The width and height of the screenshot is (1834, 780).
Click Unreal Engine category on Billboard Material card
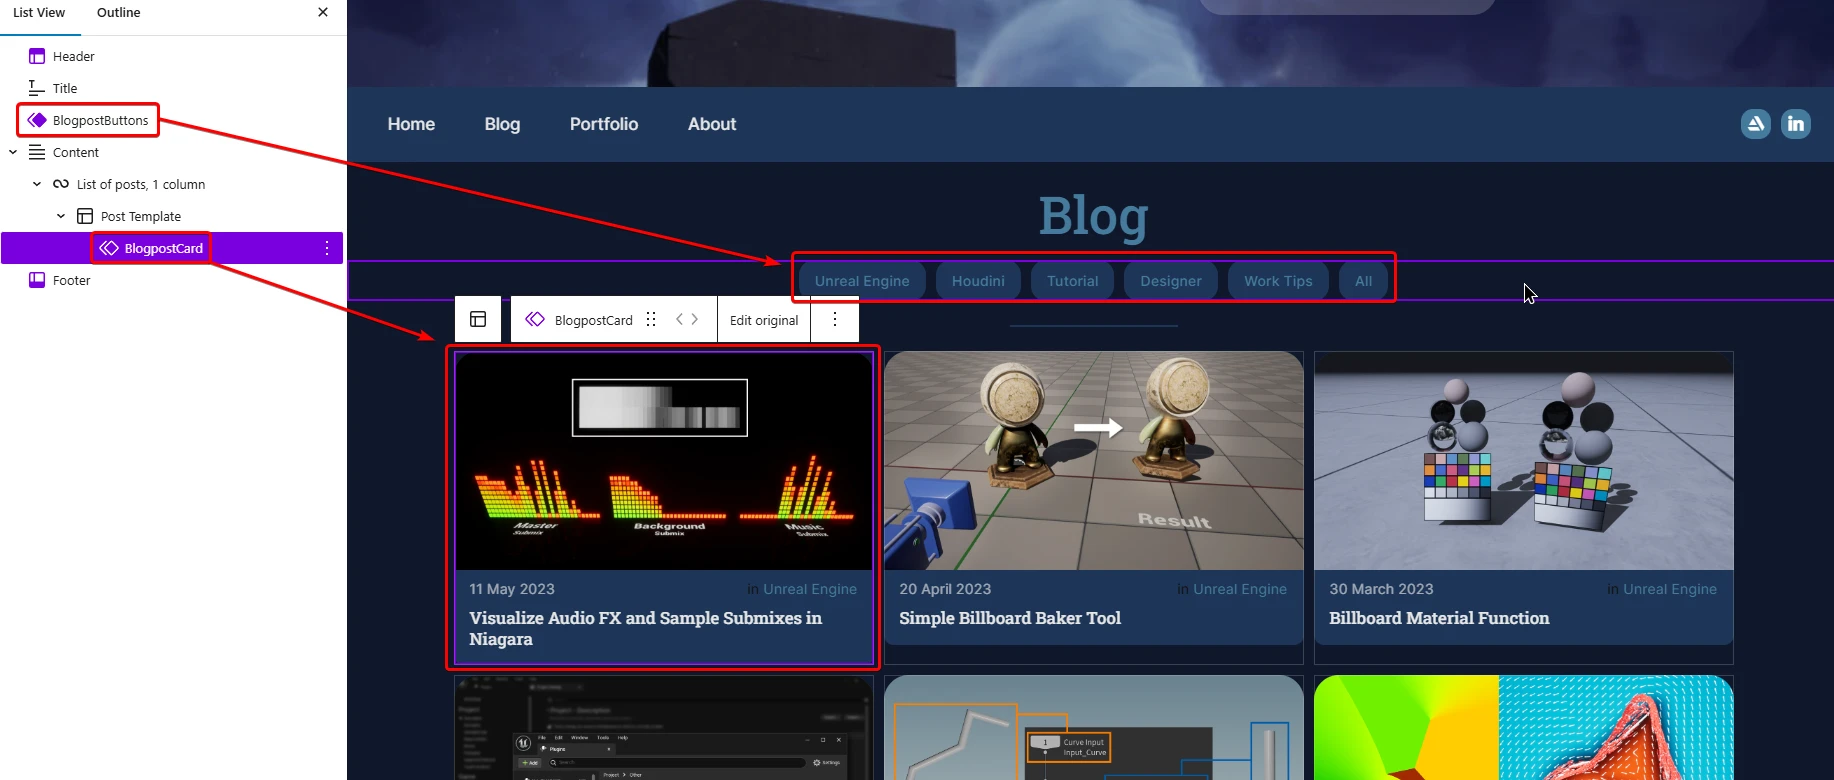pos(1670,589)
